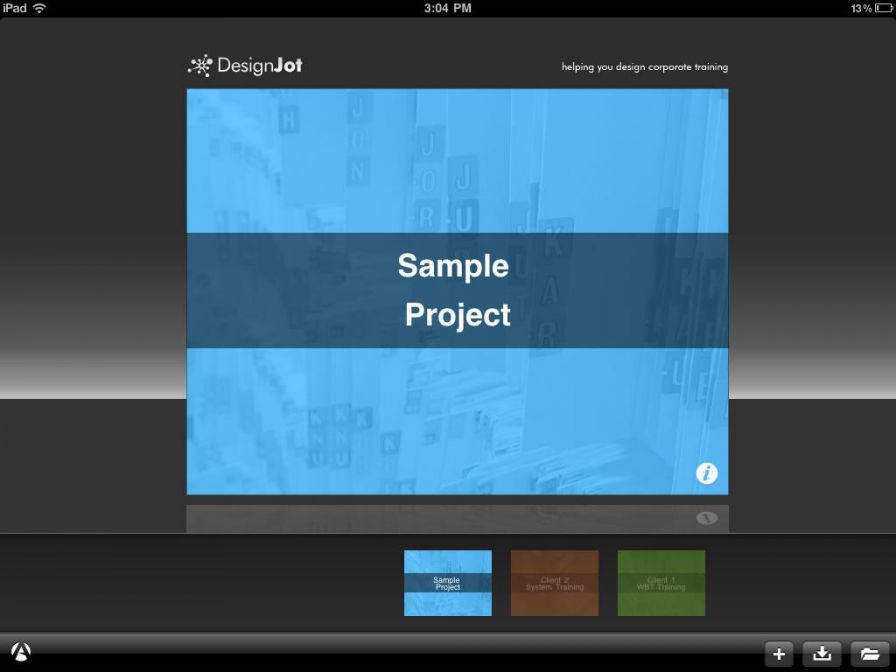The height and width of the screenshot is (672, 896).
Task: Tap the import/download icon in the bottom toolbar
Action: pos(821,653)
